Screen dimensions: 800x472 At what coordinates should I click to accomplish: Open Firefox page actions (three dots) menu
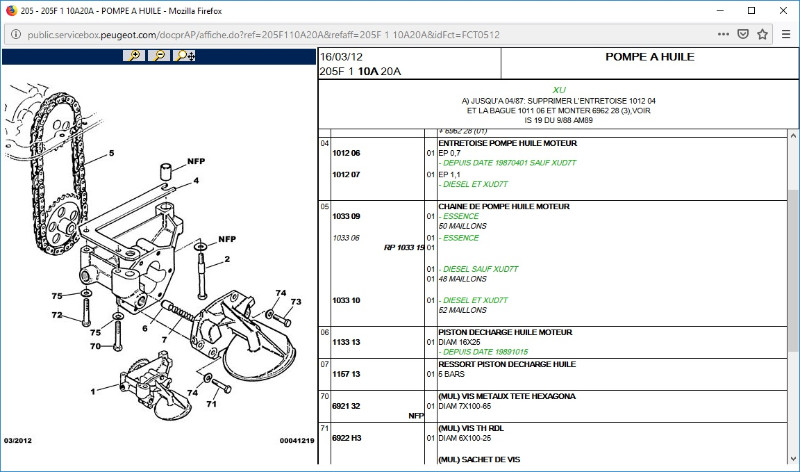pyautogui.click(x=723, y=34)
